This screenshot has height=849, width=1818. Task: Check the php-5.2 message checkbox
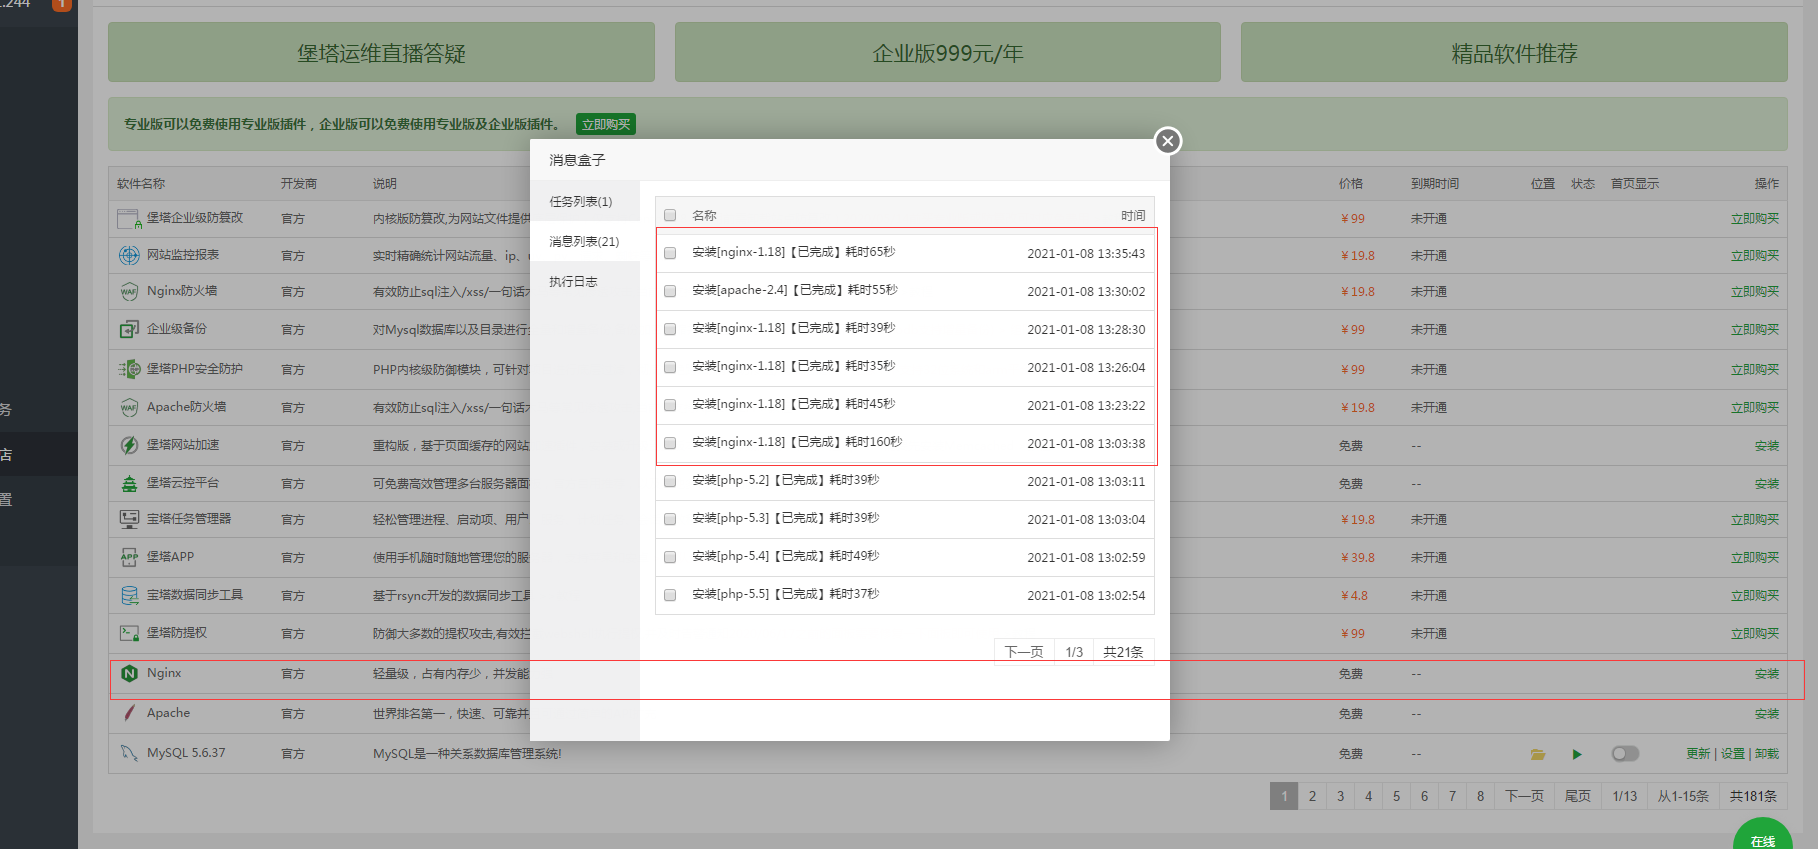click(670, 481)
